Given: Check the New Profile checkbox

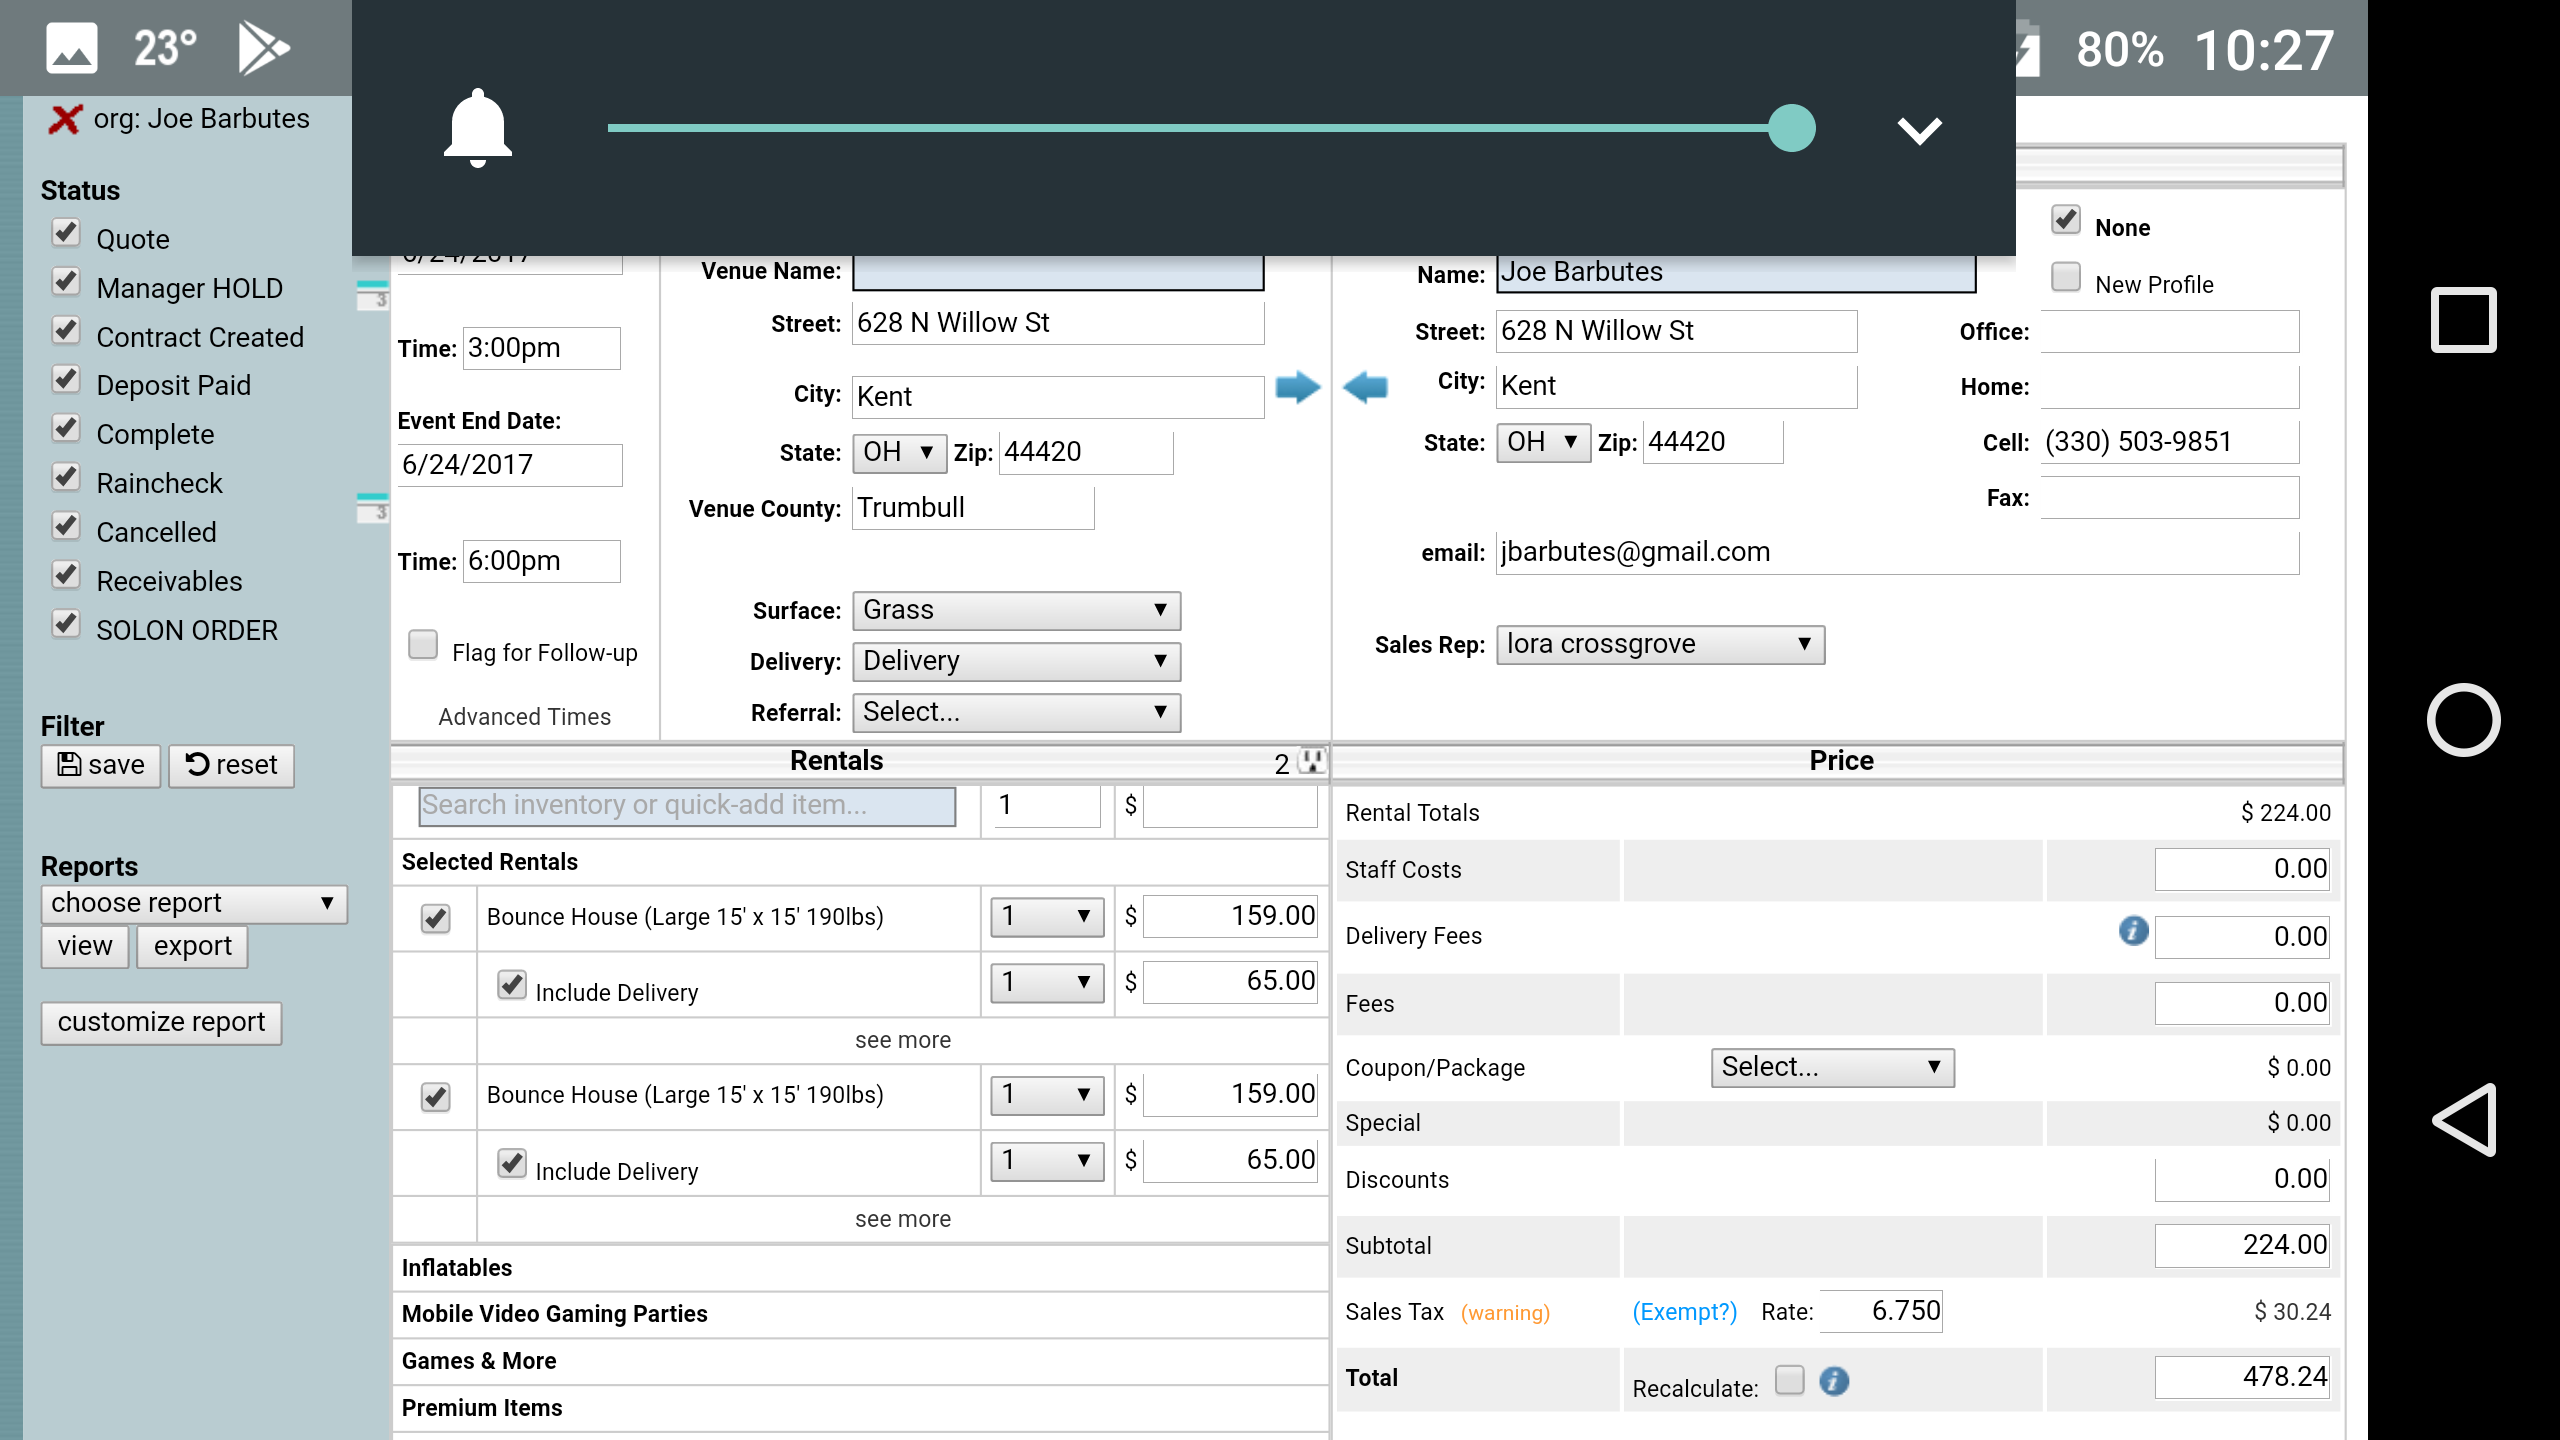Looking at the screenshot, I should 2065,277.
